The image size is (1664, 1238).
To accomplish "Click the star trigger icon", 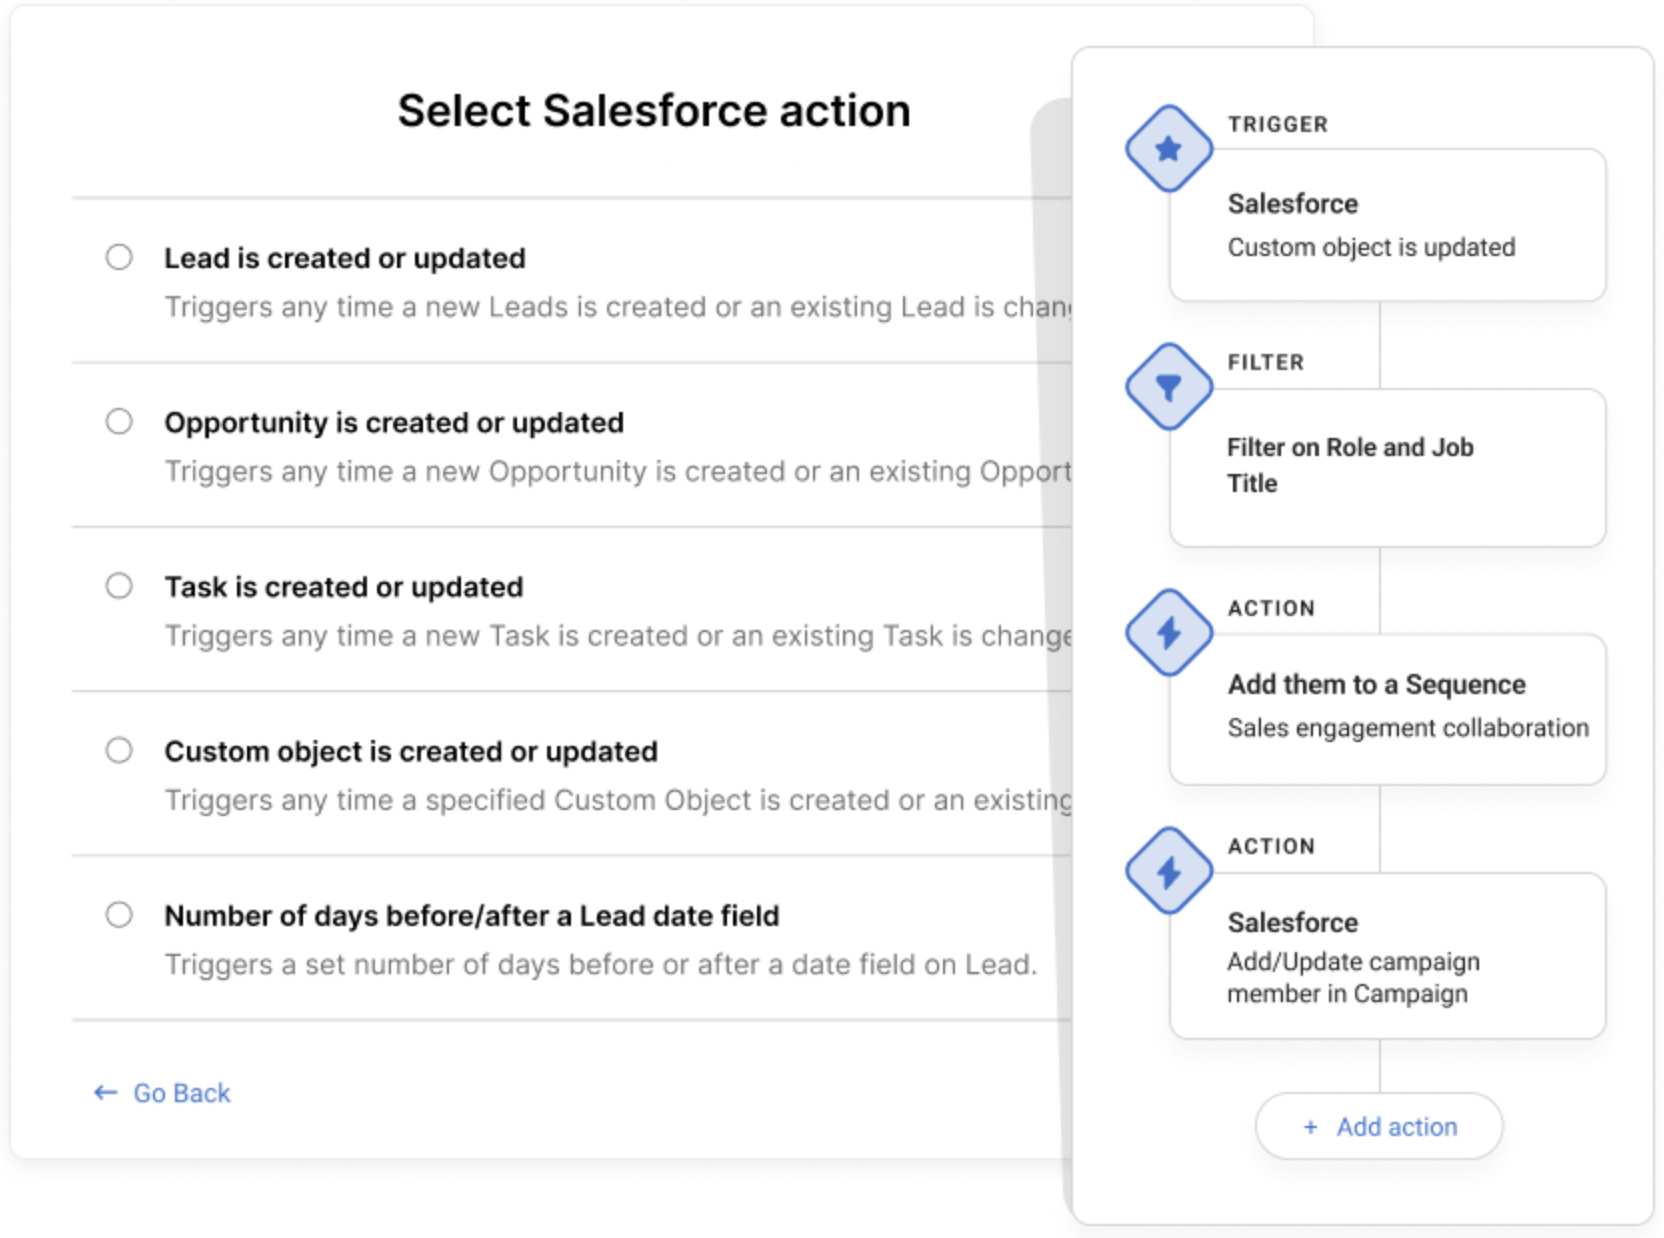I will click(1168, 149).
